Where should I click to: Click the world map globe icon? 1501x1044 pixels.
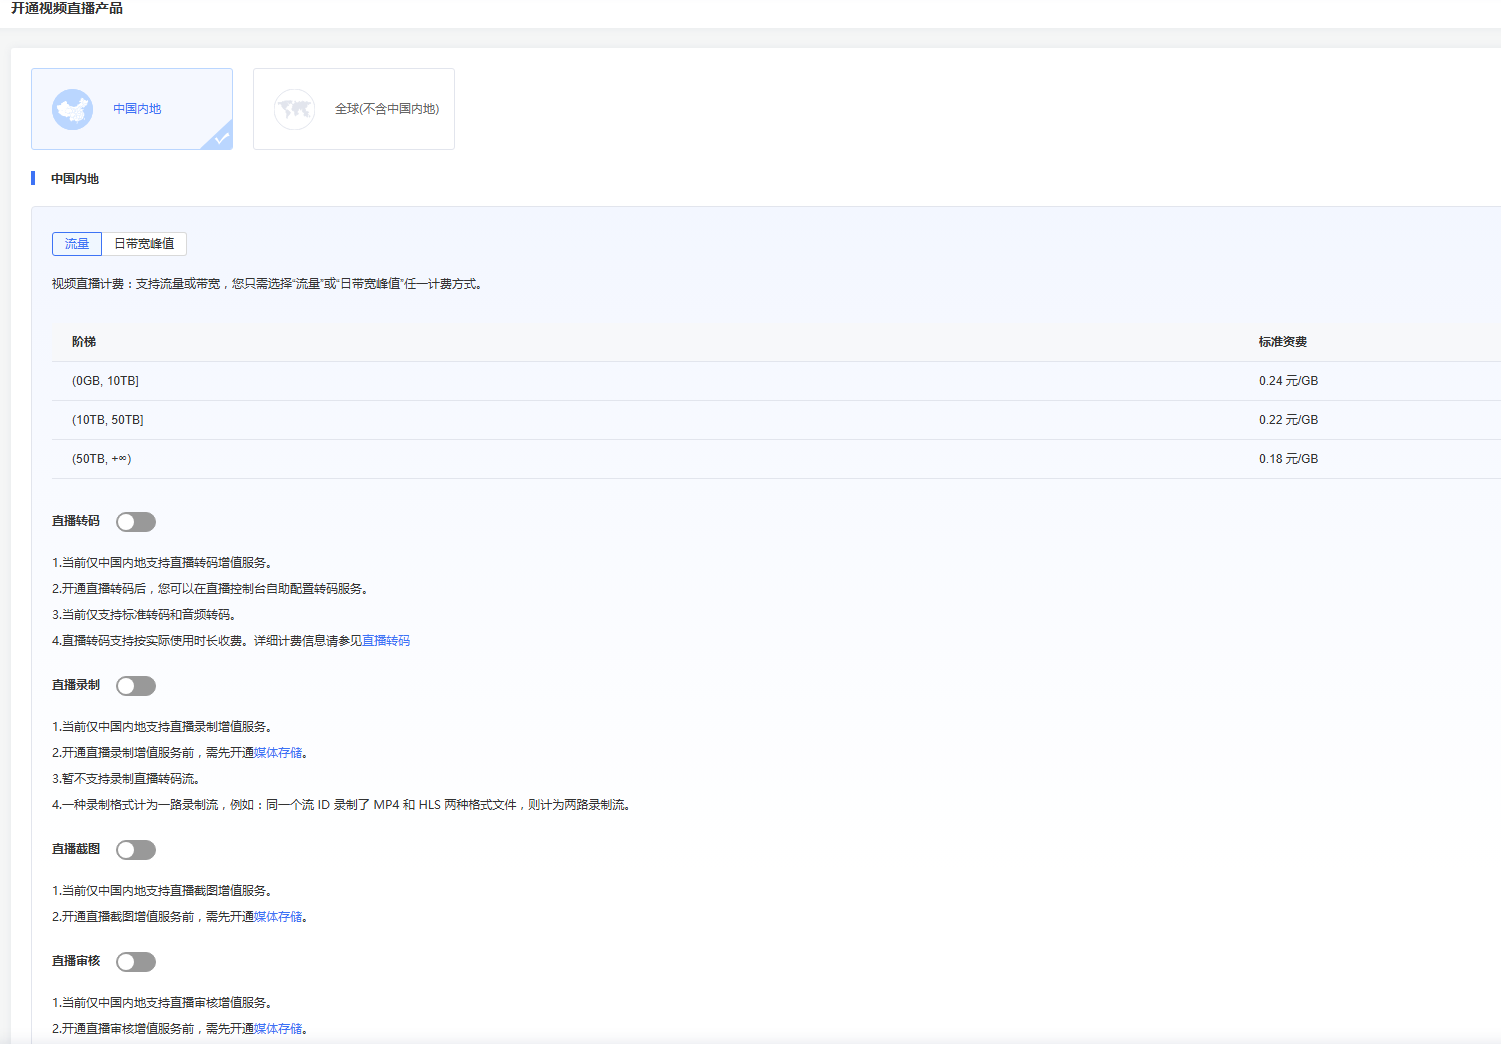pyautogui.click(x=294, y=109)
